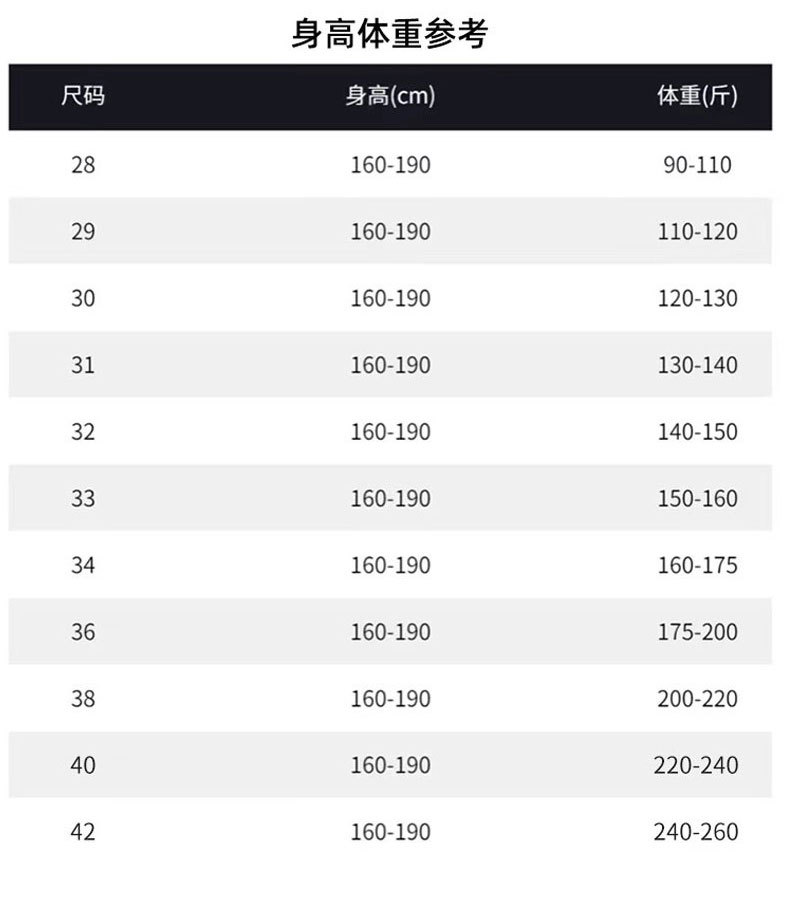790x908 pixels.
Task: Click the 160-175 weight range
Action: (x=697, y=565)
